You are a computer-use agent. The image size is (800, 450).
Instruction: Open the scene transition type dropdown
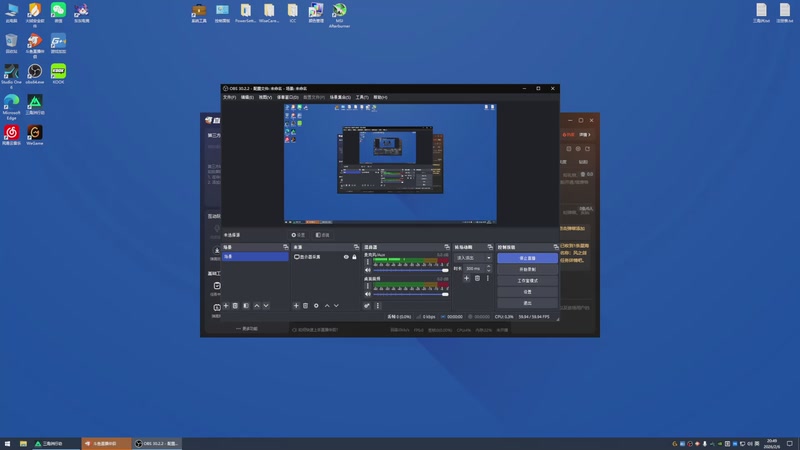tap(473, 258)
